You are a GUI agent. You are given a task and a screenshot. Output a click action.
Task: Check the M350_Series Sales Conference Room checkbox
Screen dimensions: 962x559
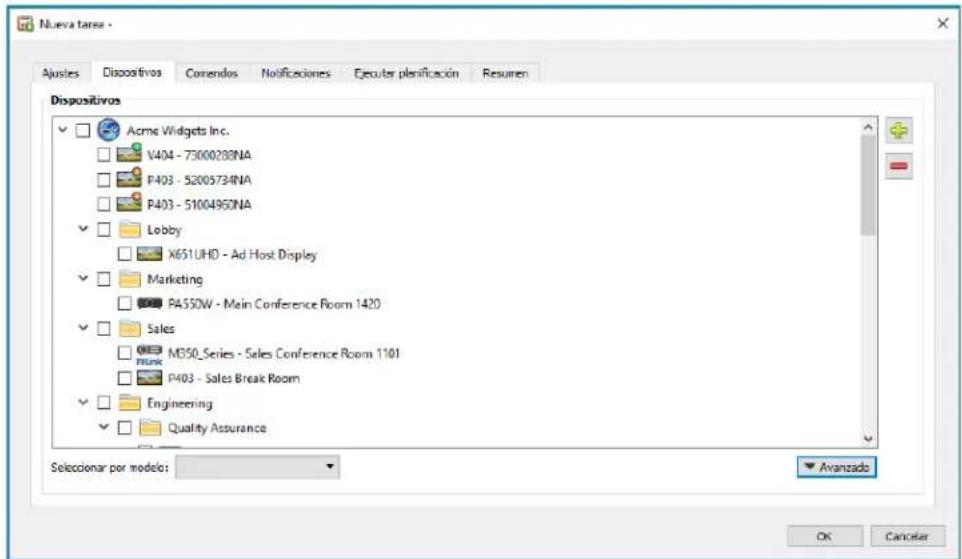[125, 353]
